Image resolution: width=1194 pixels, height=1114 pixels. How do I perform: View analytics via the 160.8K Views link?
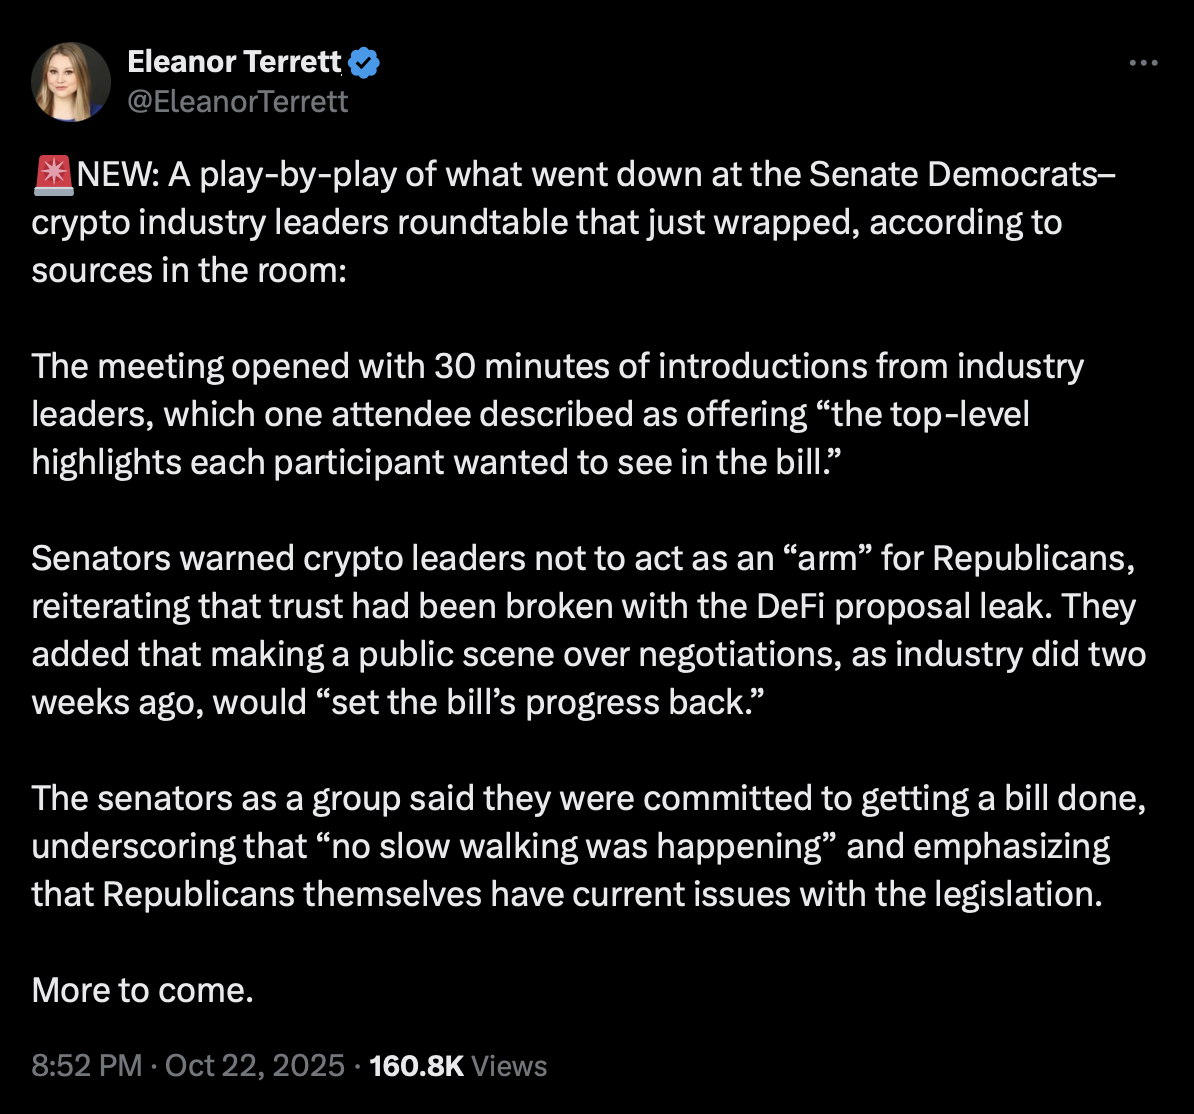tap(458, 1066)
